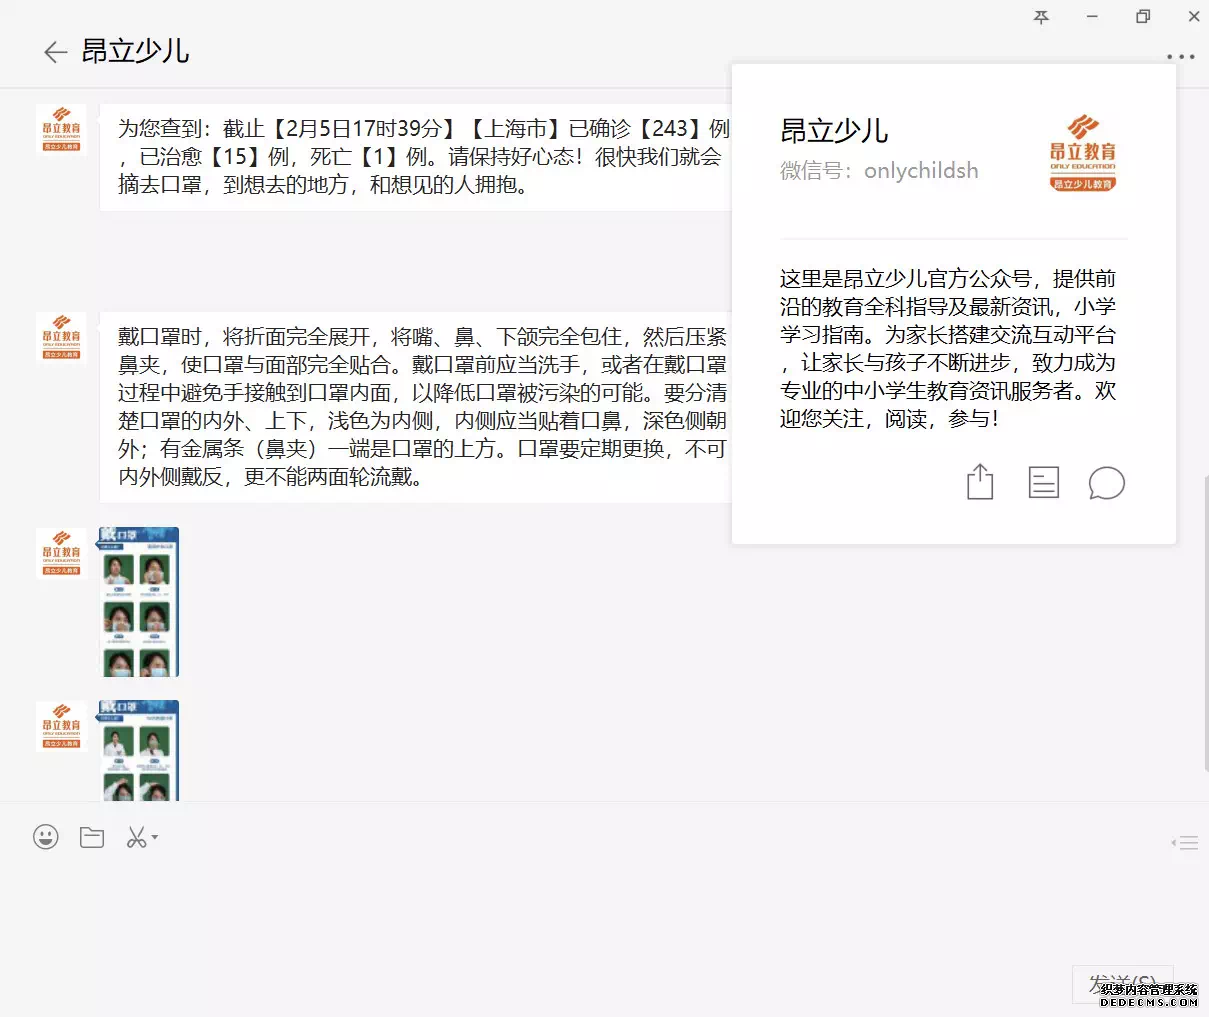
Task: Open the second mask-wearing guide image
Action: point(139,750)
